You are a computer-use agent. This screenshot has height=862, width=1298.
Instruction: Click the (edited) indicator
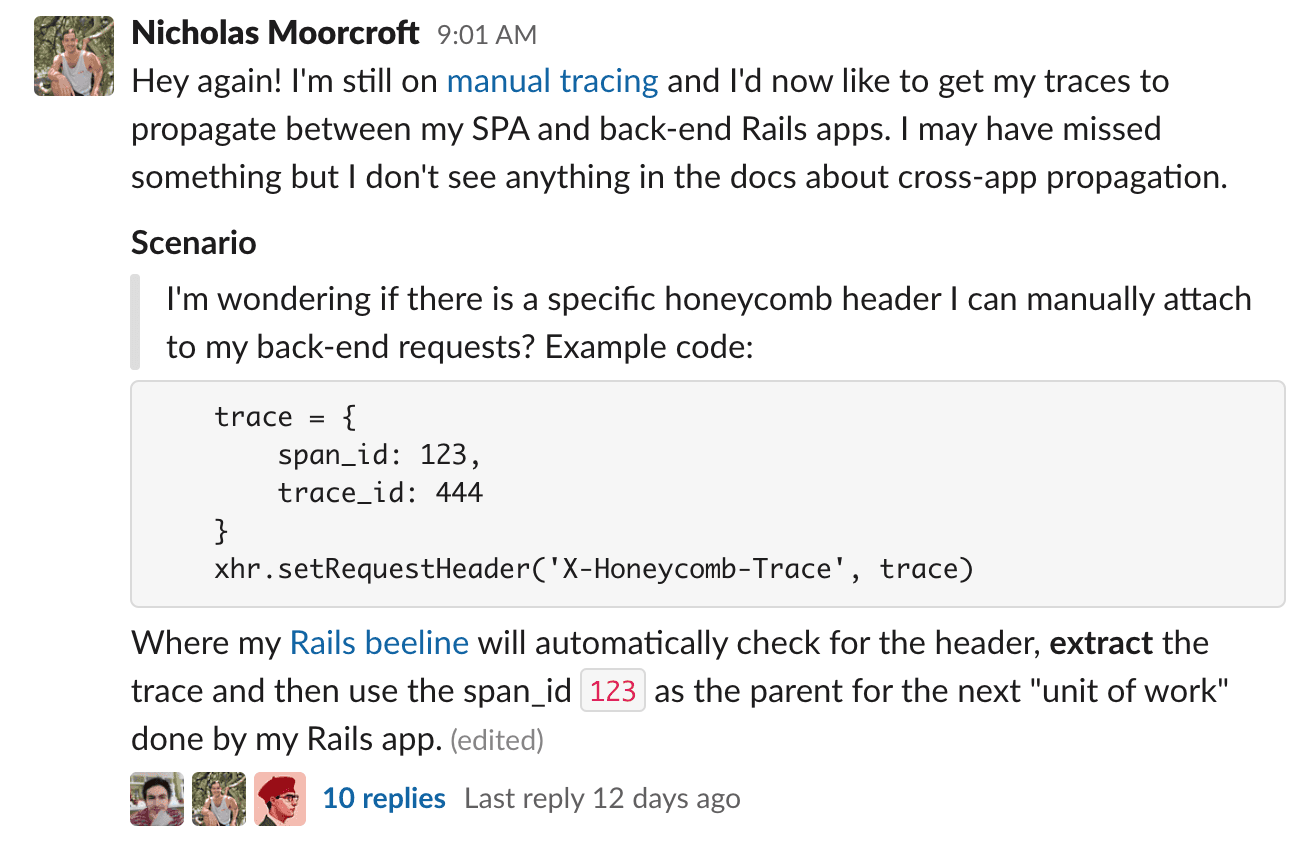point(497,740)
